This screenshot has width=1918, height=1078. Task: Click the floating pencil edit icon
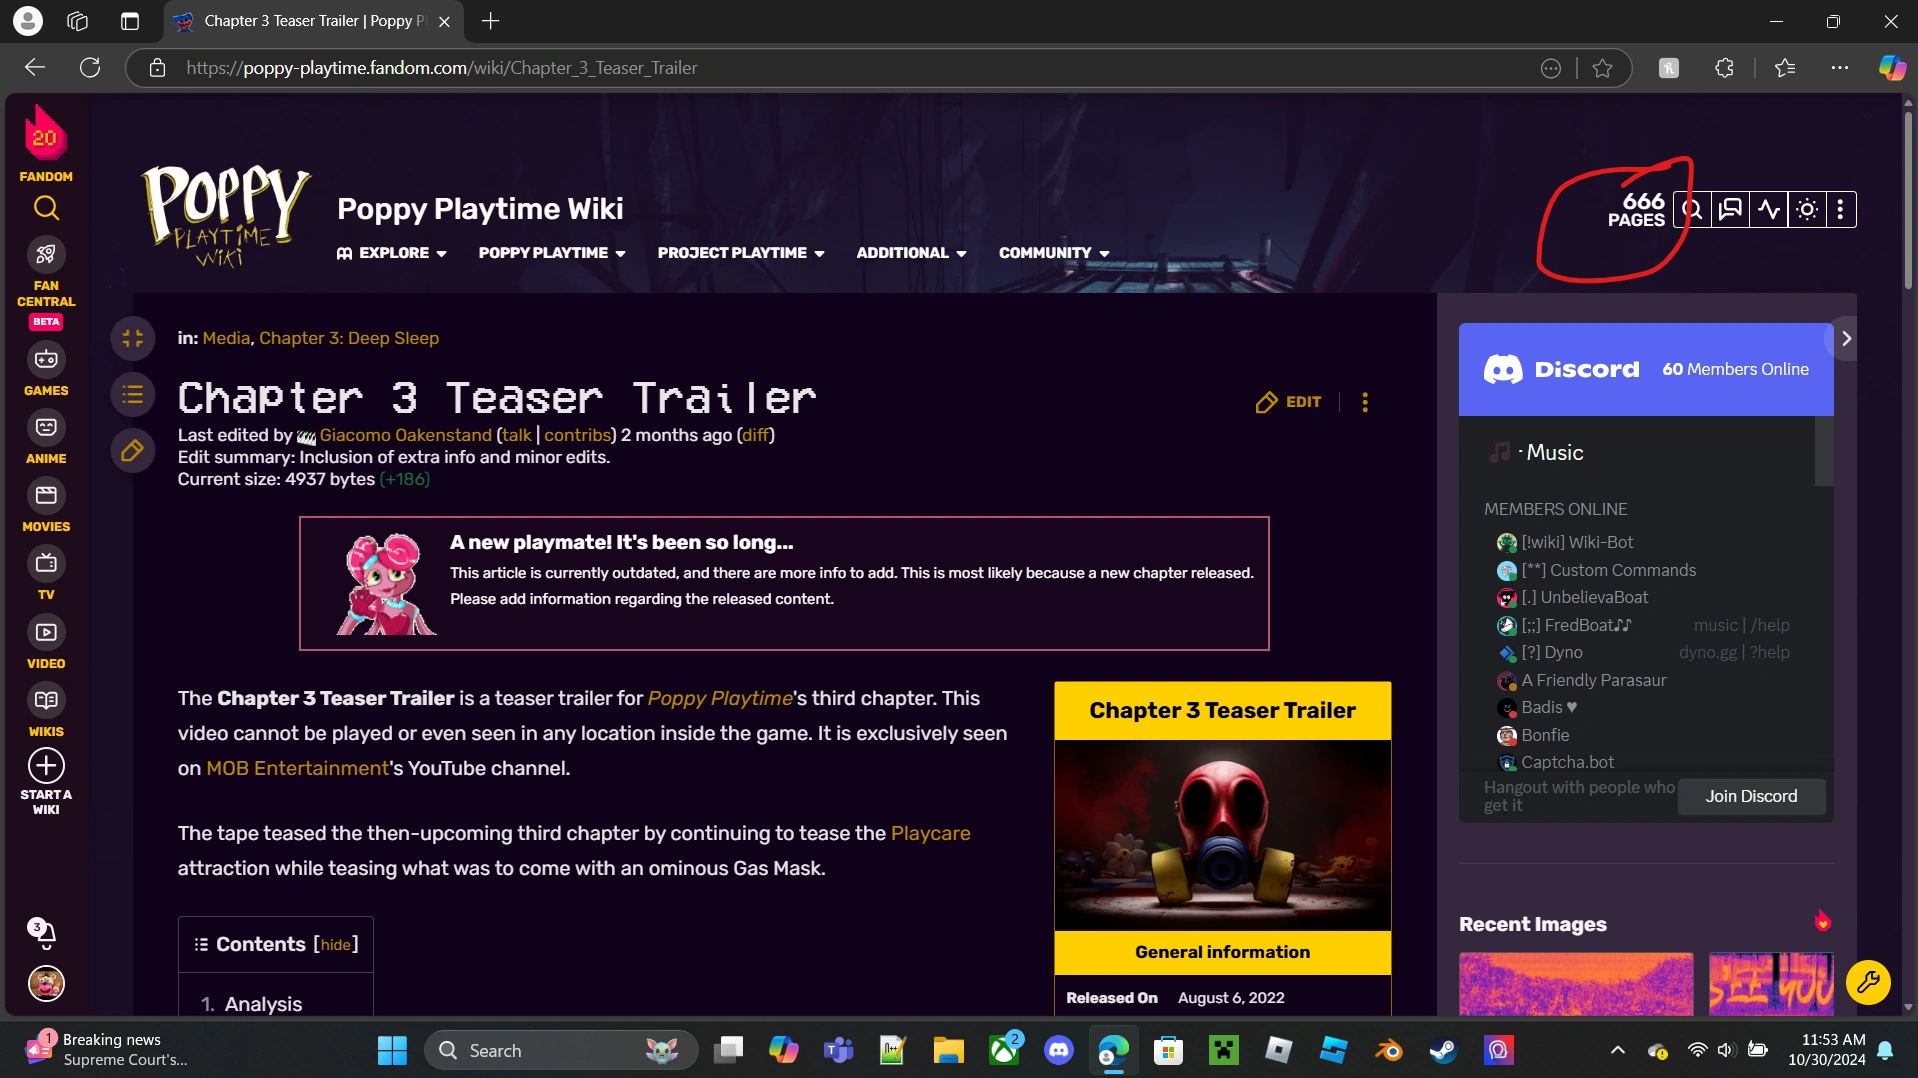tap(133, 451)
